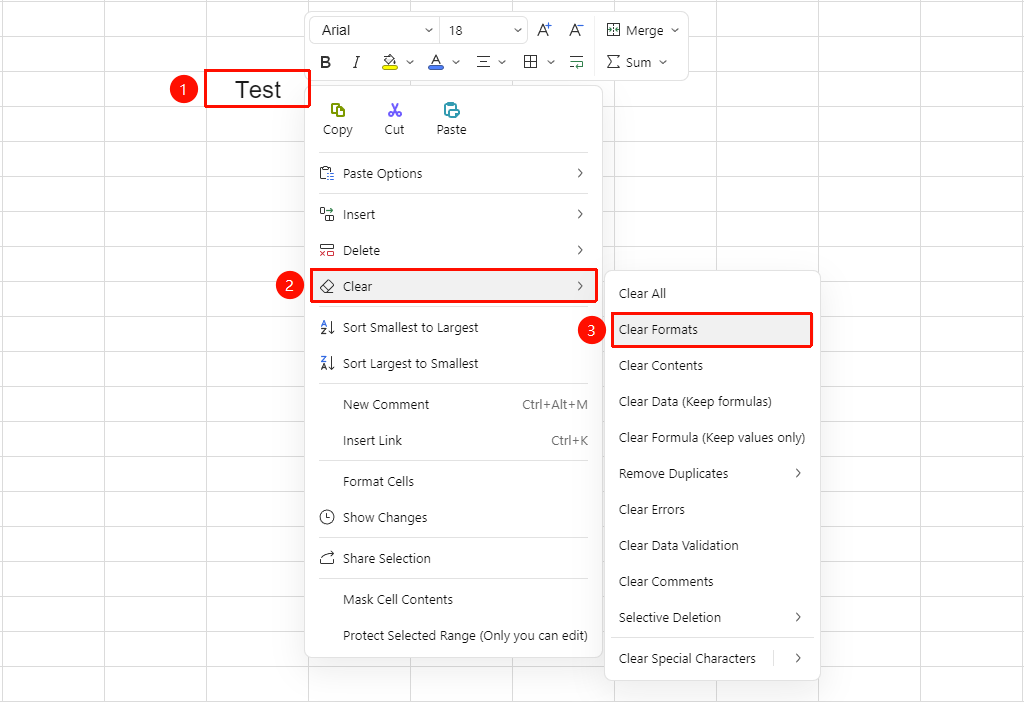Choose Sort Largest to Smallest

pyautogui.click(x=453, y=363)
